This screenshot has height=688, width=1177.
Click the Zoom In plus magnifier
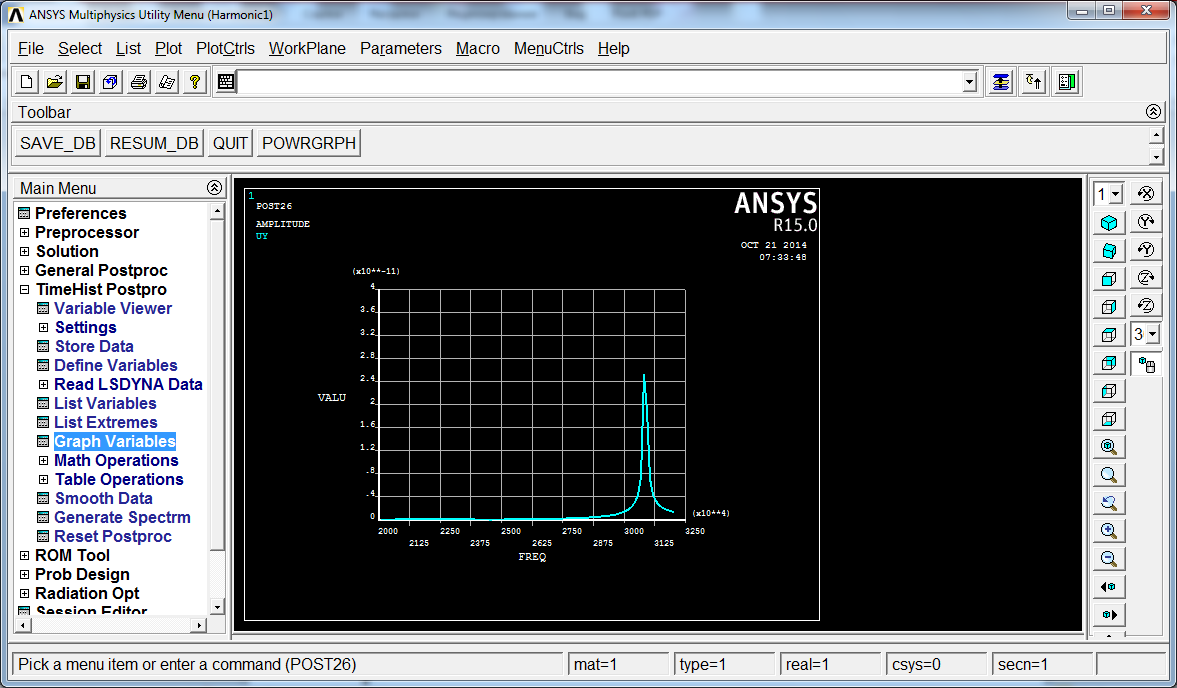(1109, 531)
